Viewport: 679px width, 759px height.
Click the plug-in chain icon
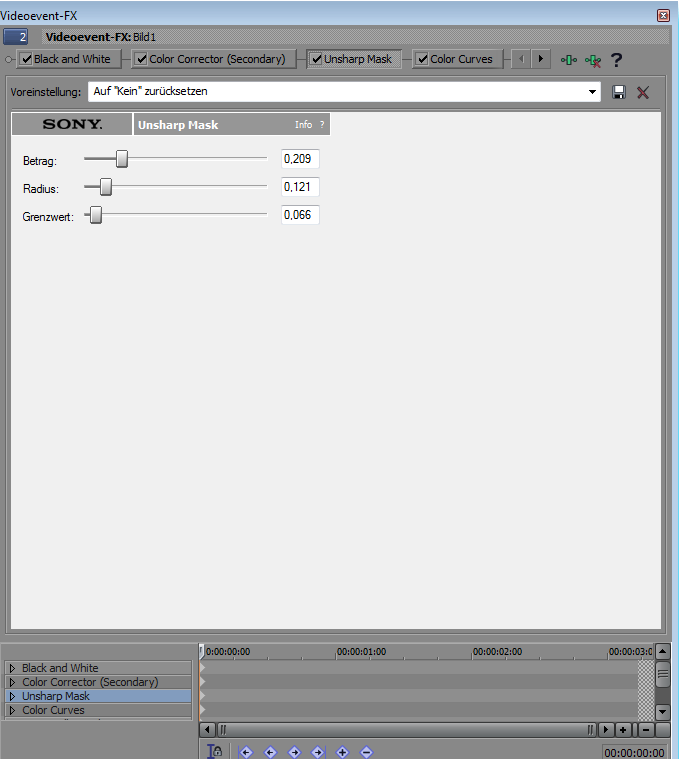569,60
